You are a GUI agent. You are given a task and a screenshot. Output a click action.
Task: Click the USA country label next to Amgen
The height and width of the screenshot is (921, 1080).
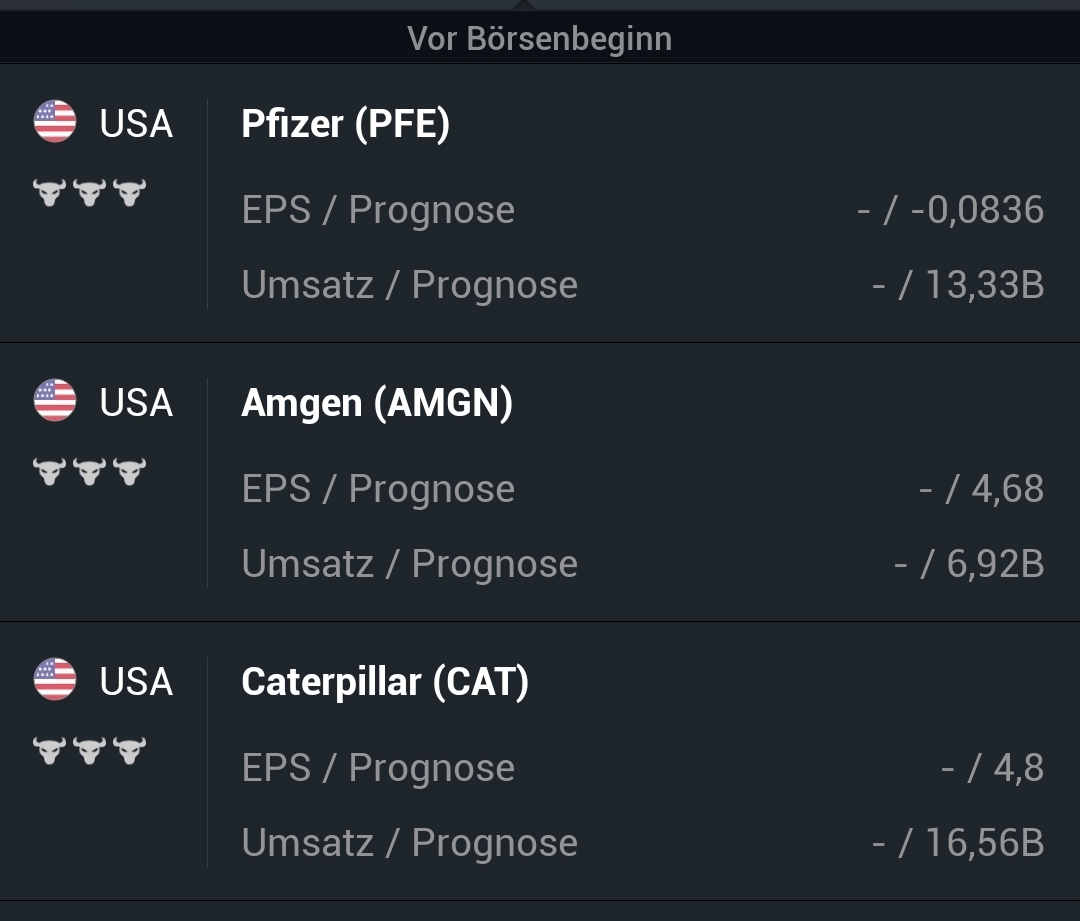[x=136, y=403]
